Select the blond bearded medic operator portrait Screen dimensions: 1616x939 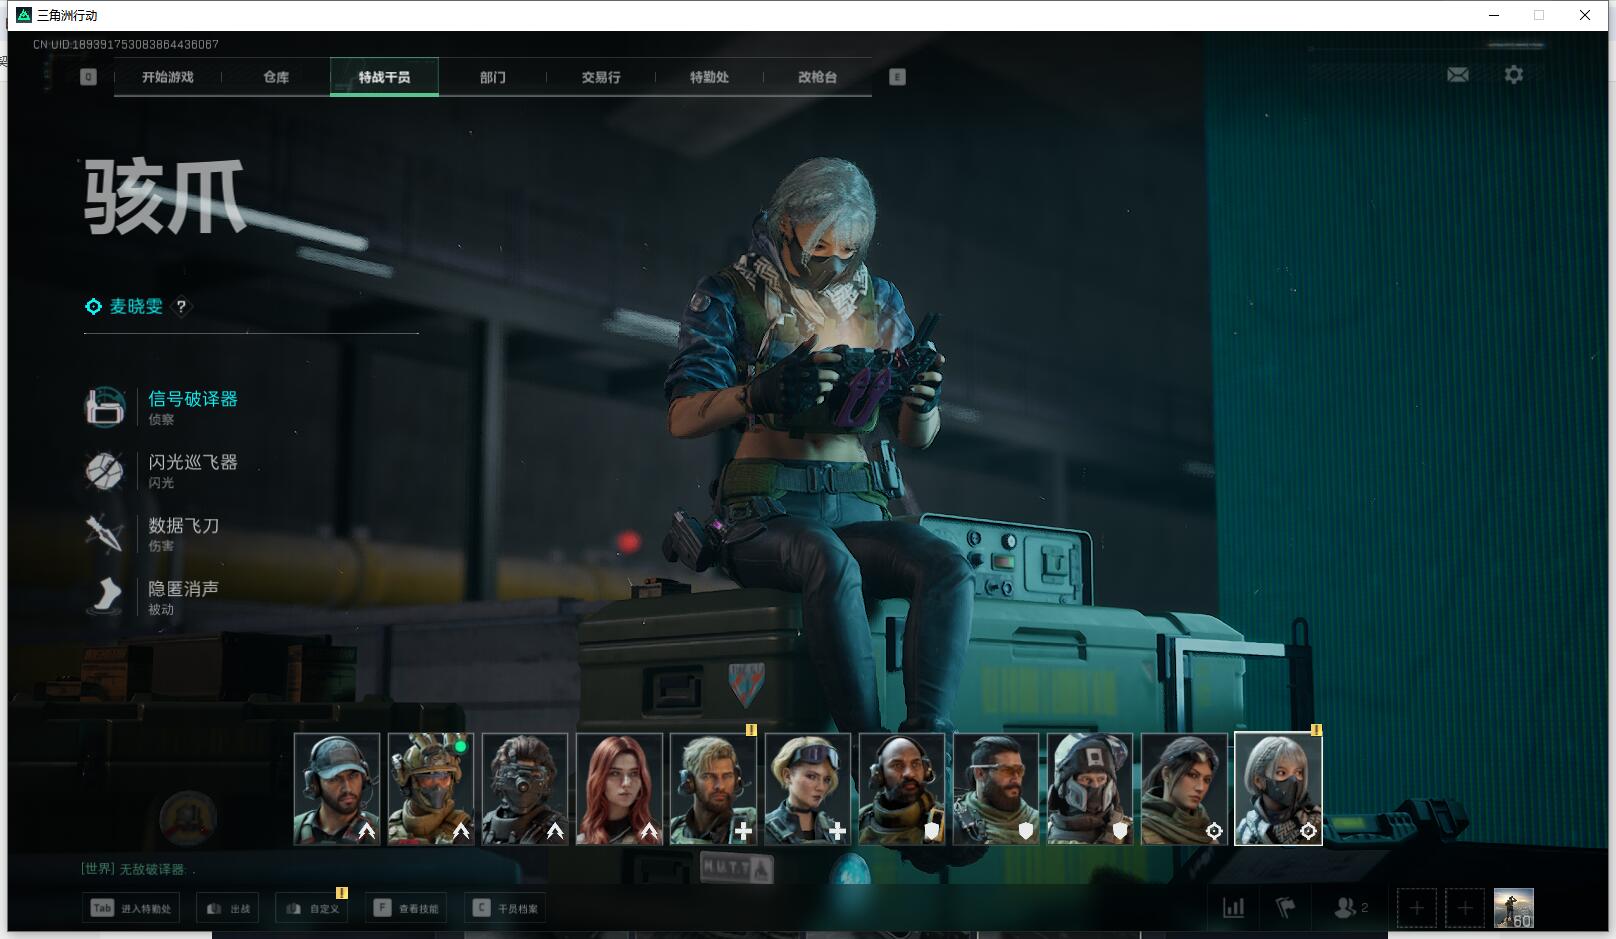(713, 789)
